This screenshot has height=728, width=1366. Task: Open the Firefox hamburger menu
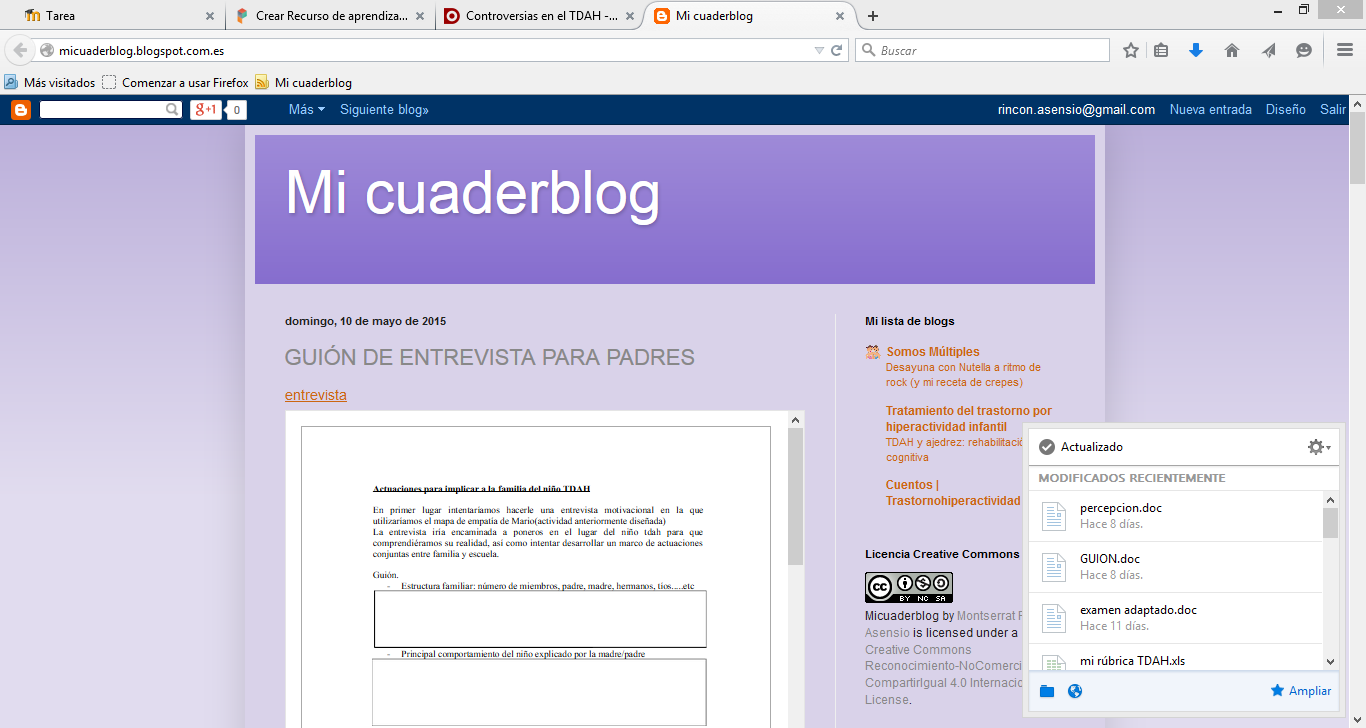coord(1345,49)
